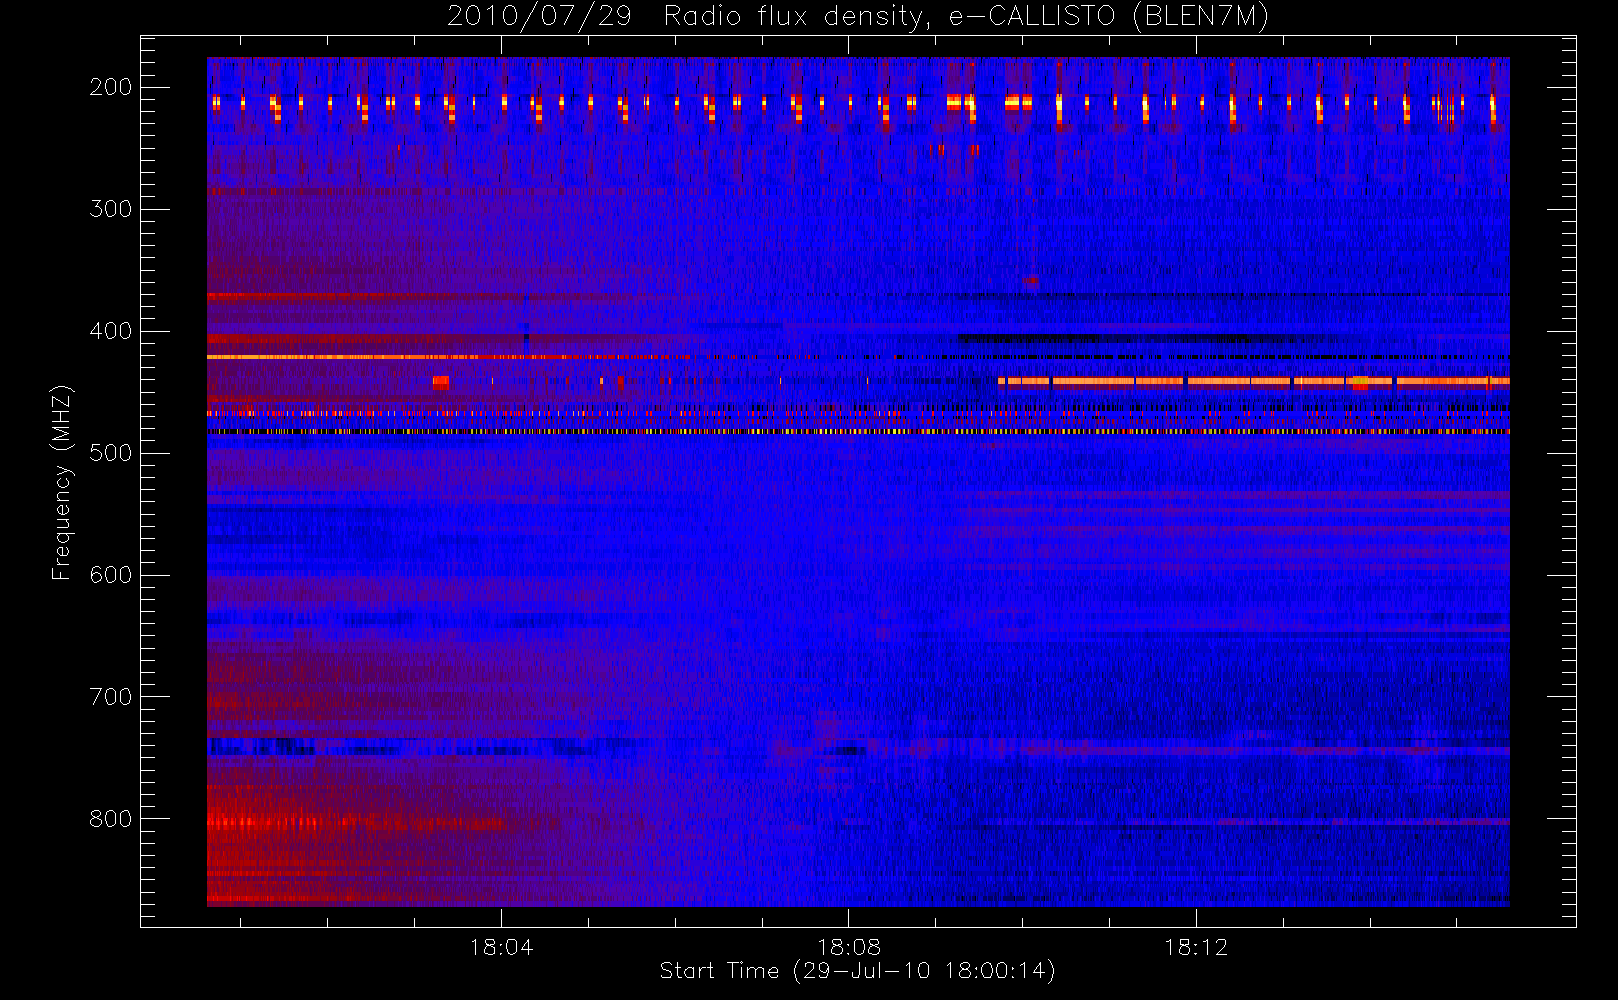1618x1000 pixels.
Task: Click the "Start Time (29-Jul-10 18:00:14)" axis label
Action: click(858, 971)
